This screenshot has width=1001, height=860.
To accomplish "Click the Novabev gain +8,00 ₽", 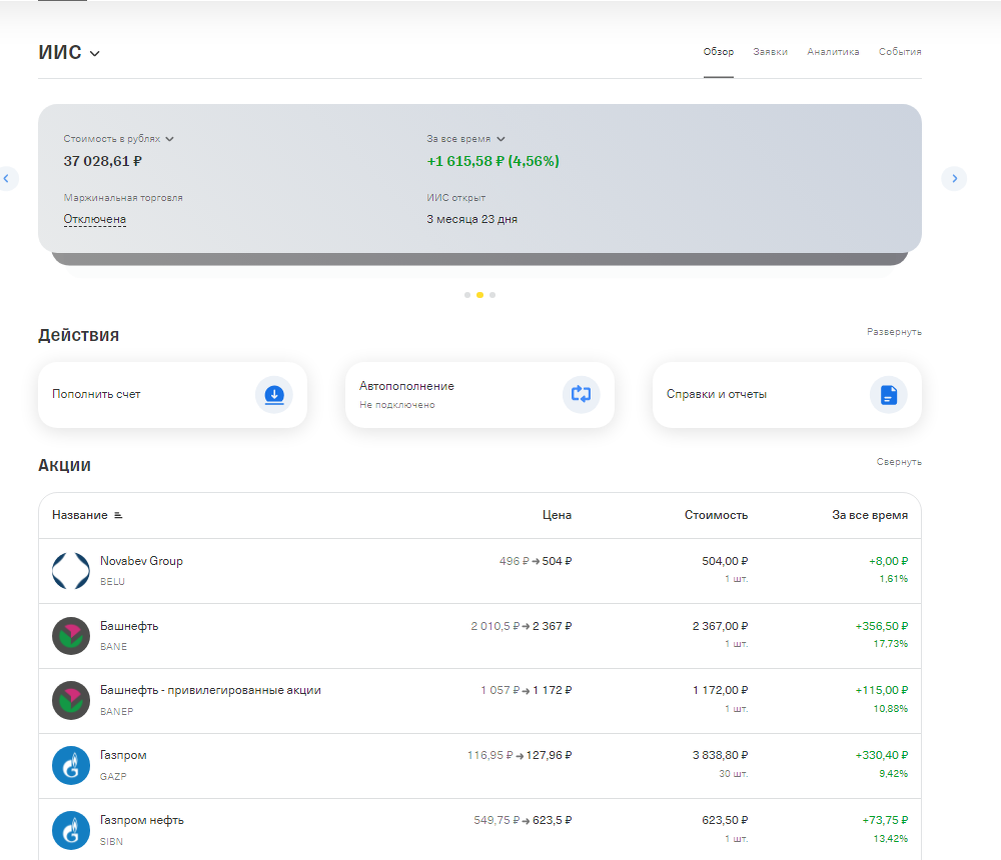I will tap(888, 561).
